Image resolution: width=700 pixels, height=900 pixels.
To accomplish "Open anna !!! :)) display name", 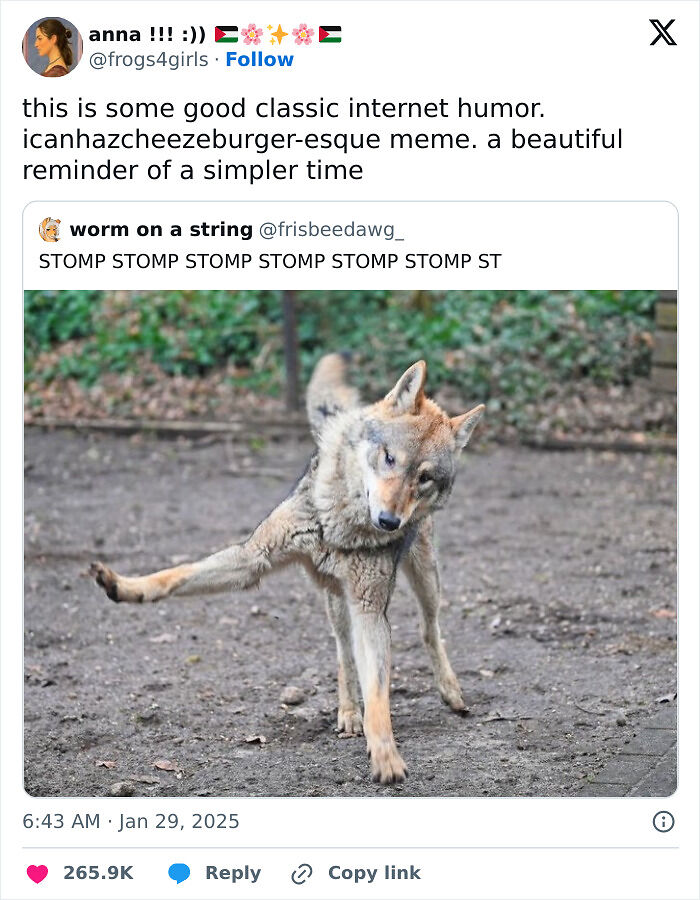I will (x=147, y=34).
